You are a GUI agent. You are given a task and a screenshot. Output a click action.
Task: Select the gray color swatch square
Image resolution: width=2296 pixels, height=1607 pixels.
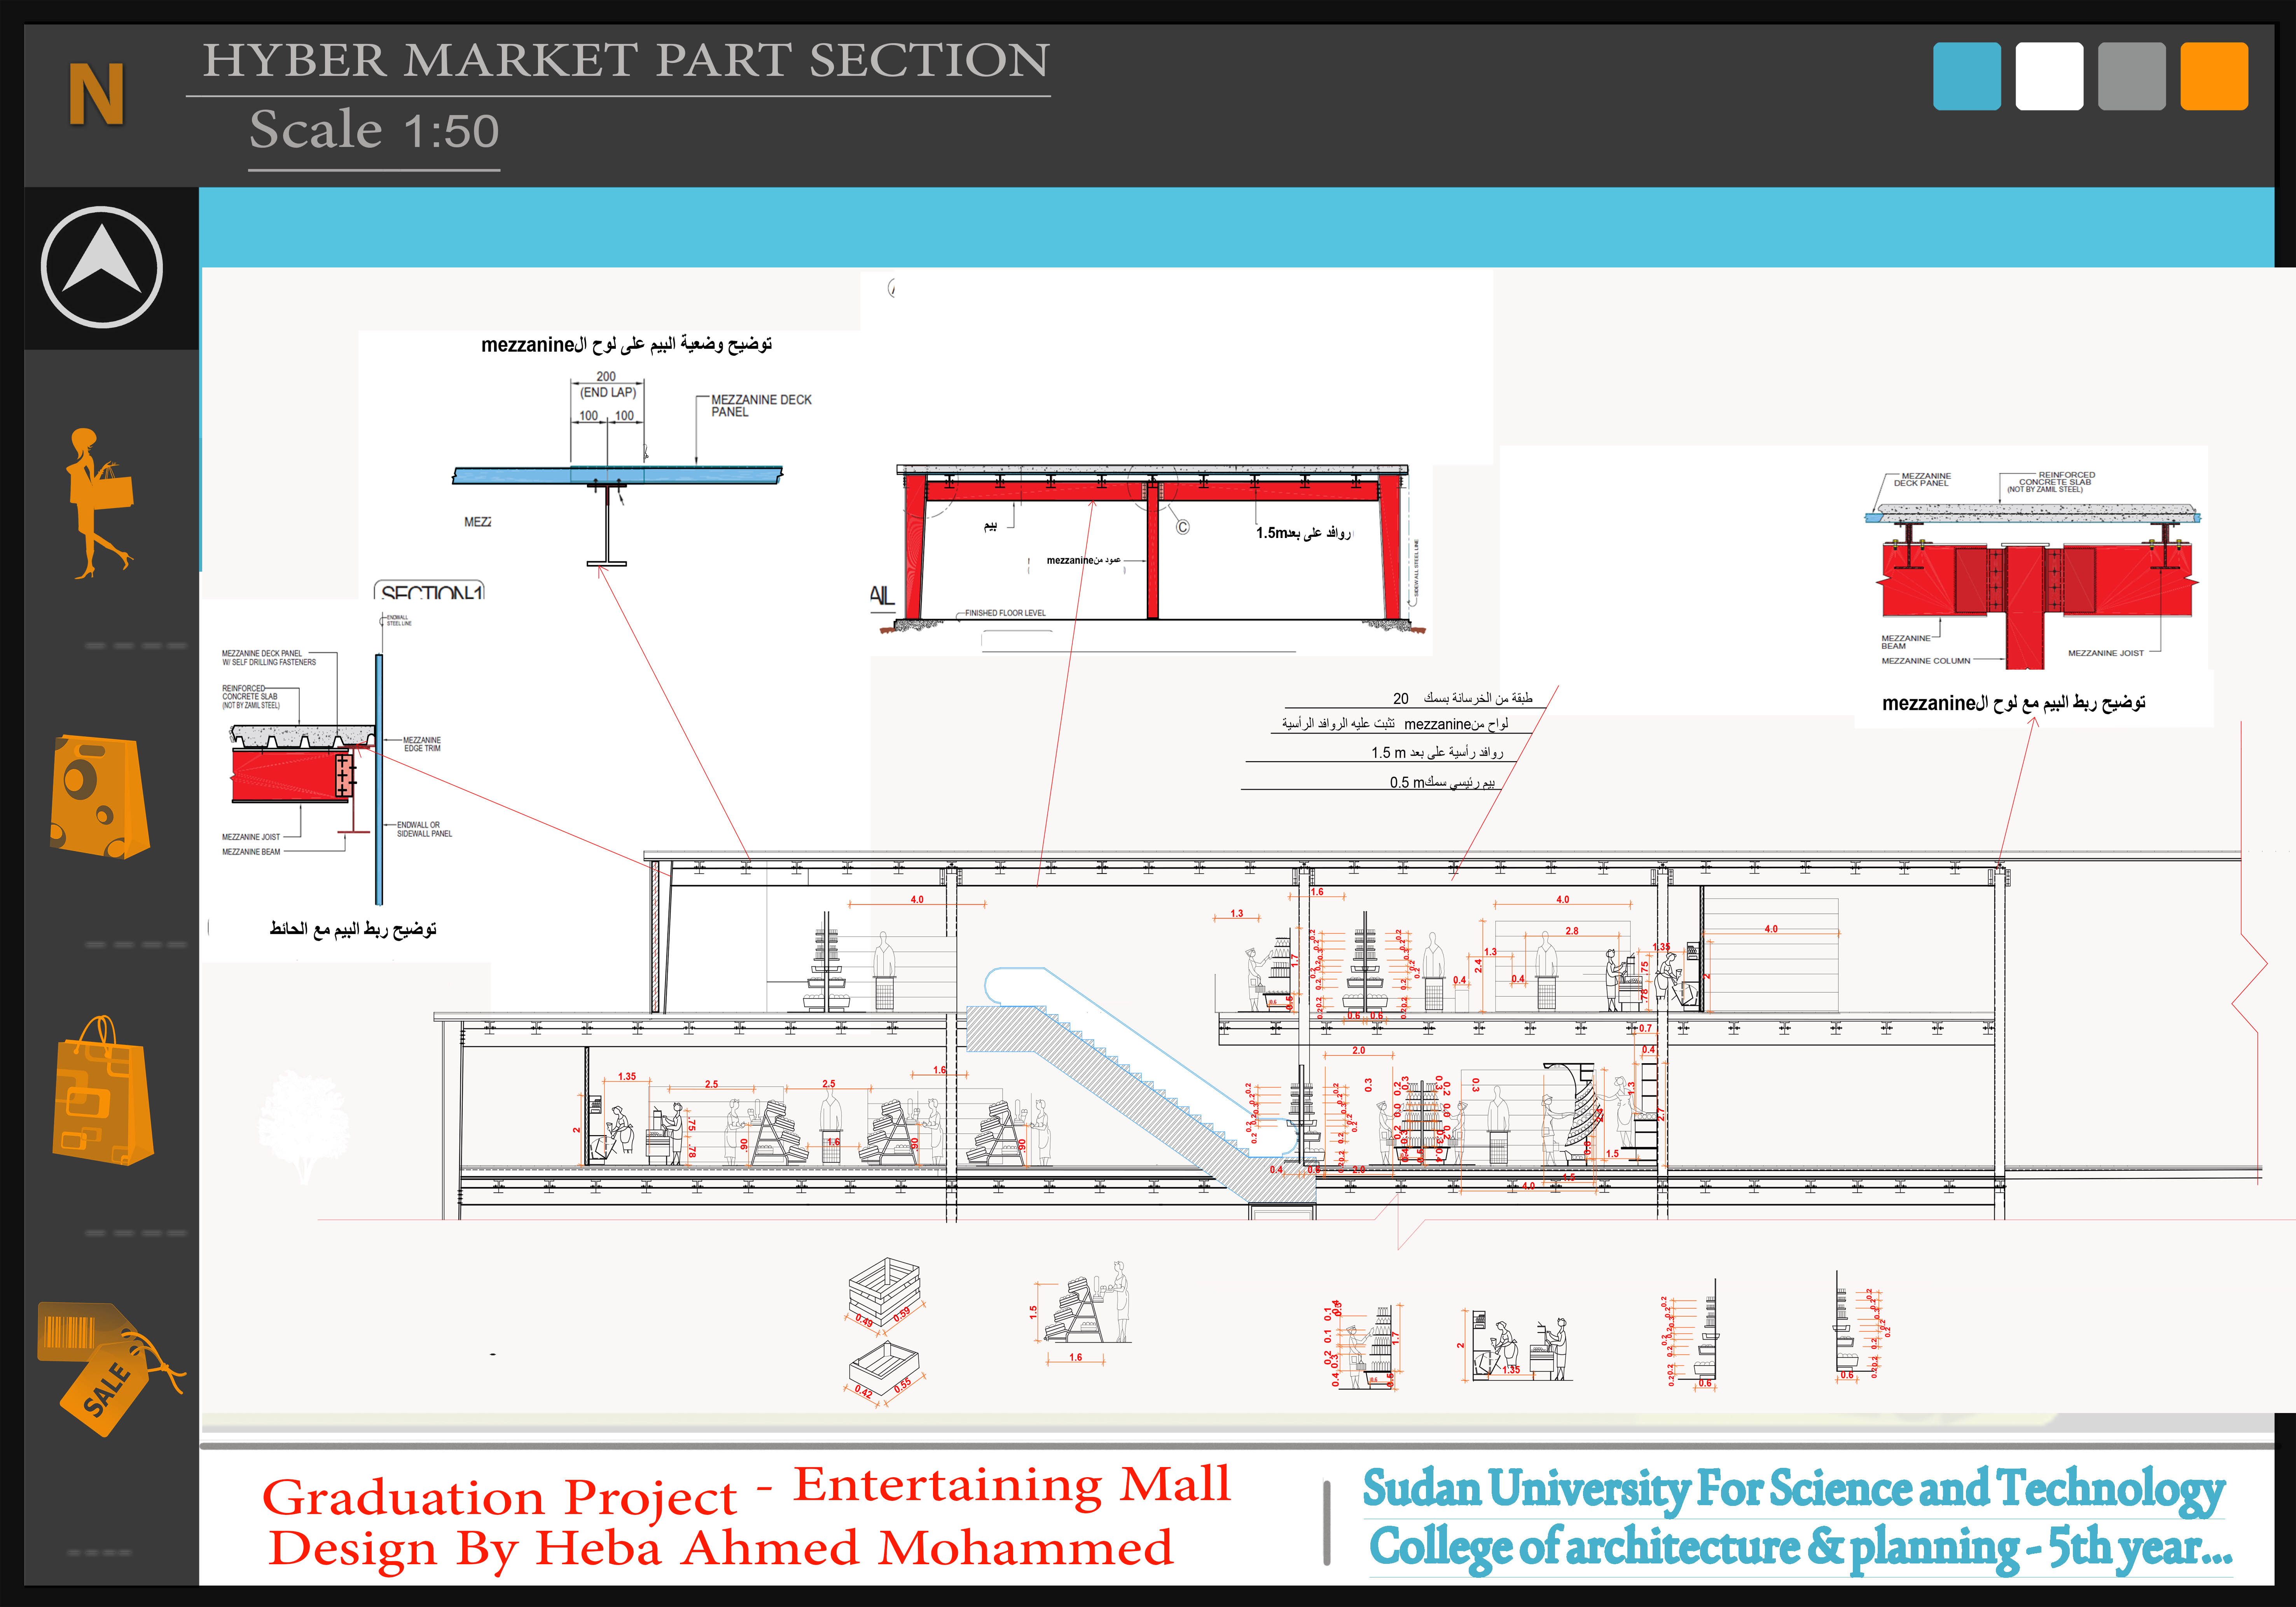pyautogui.click(x=2131, y=76)
